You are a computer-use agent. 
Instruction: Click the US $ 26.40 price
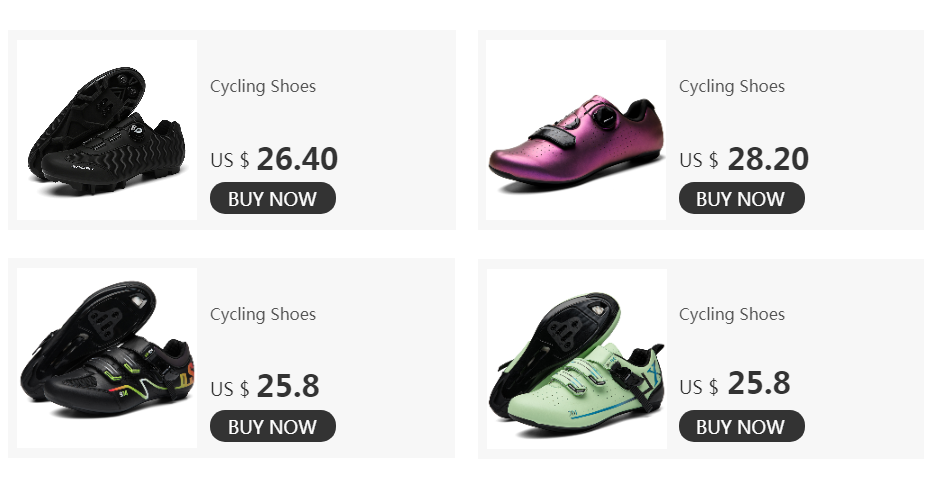point(274,159)
